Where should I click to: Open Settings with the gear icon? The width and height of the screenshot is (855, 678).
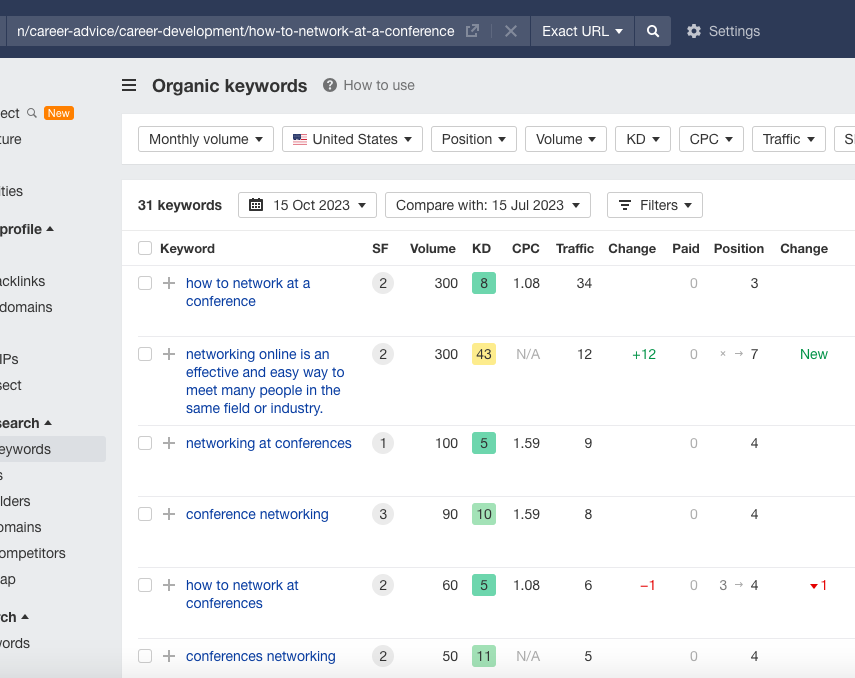(694, 31)
